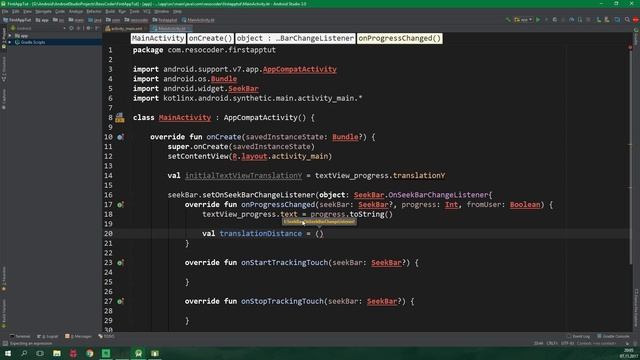Select Gradle Scripts in project panel
640x360 pixels.
tap(33, 42)
